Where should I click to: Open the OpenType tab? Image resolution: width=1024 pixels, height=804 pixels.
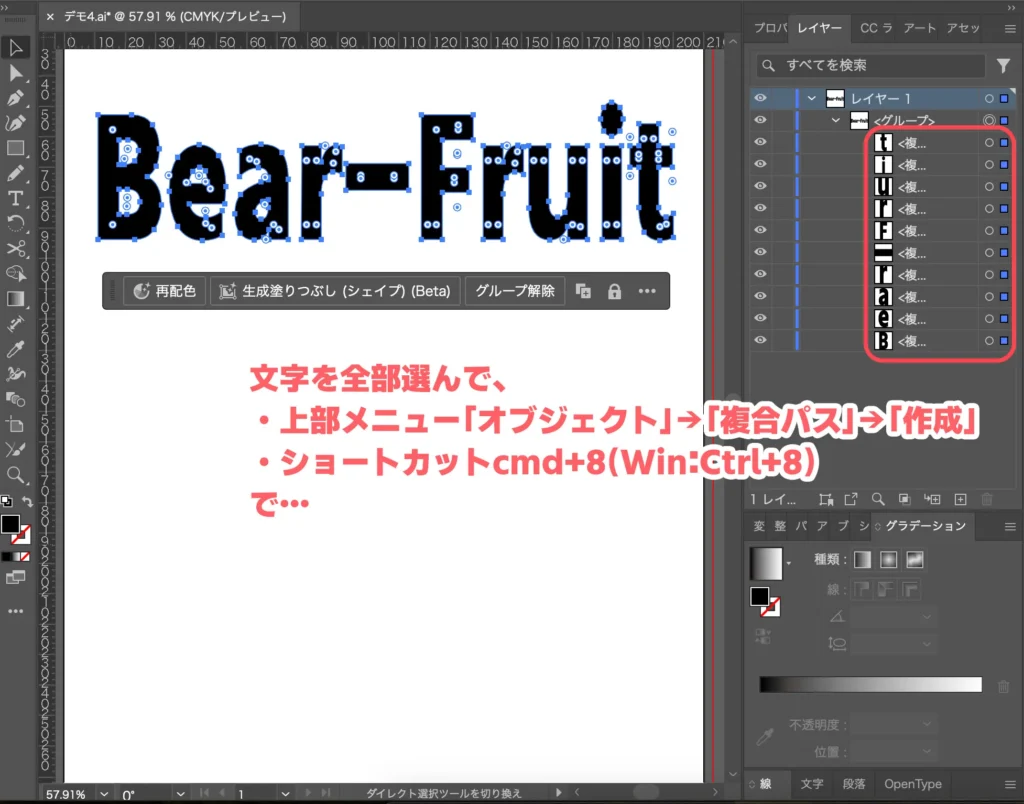(x=913, y=784)
